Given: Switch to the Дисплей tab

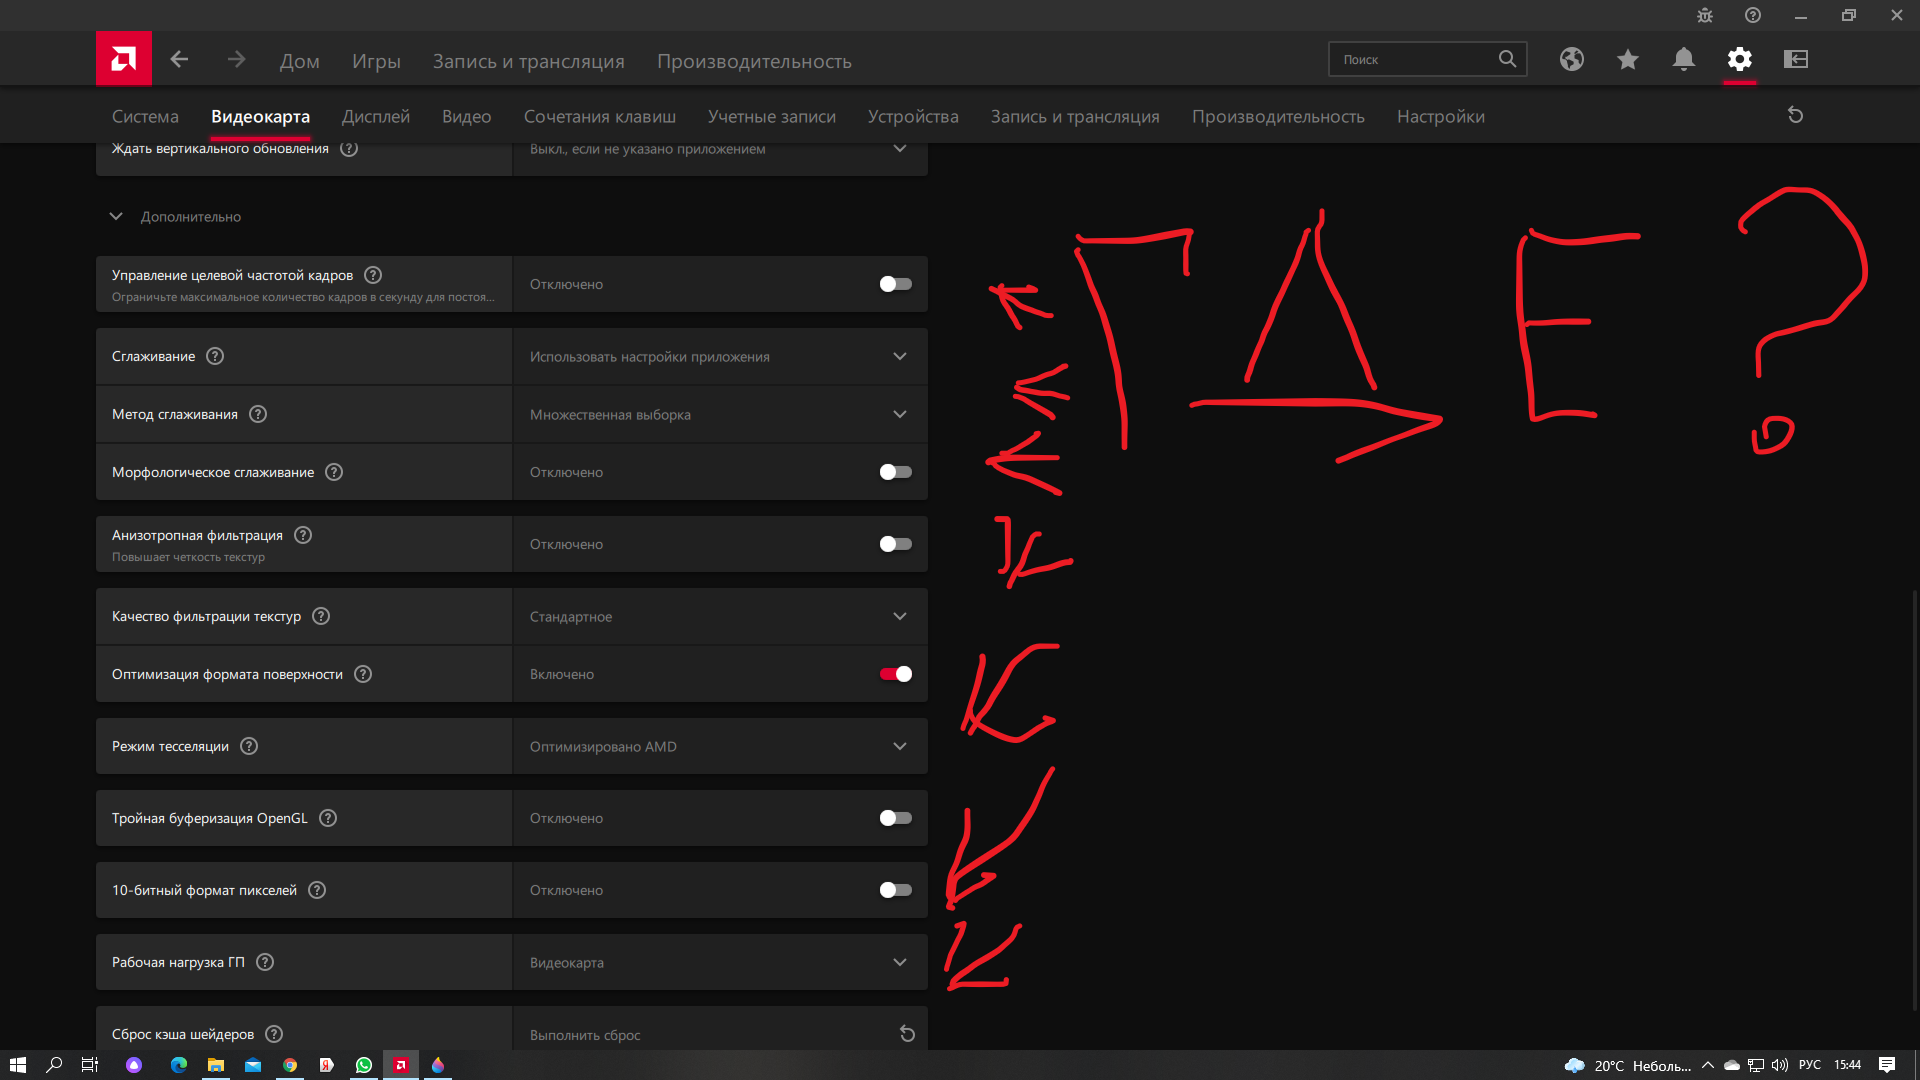Looking at the screenshot, I should (375, 117).
